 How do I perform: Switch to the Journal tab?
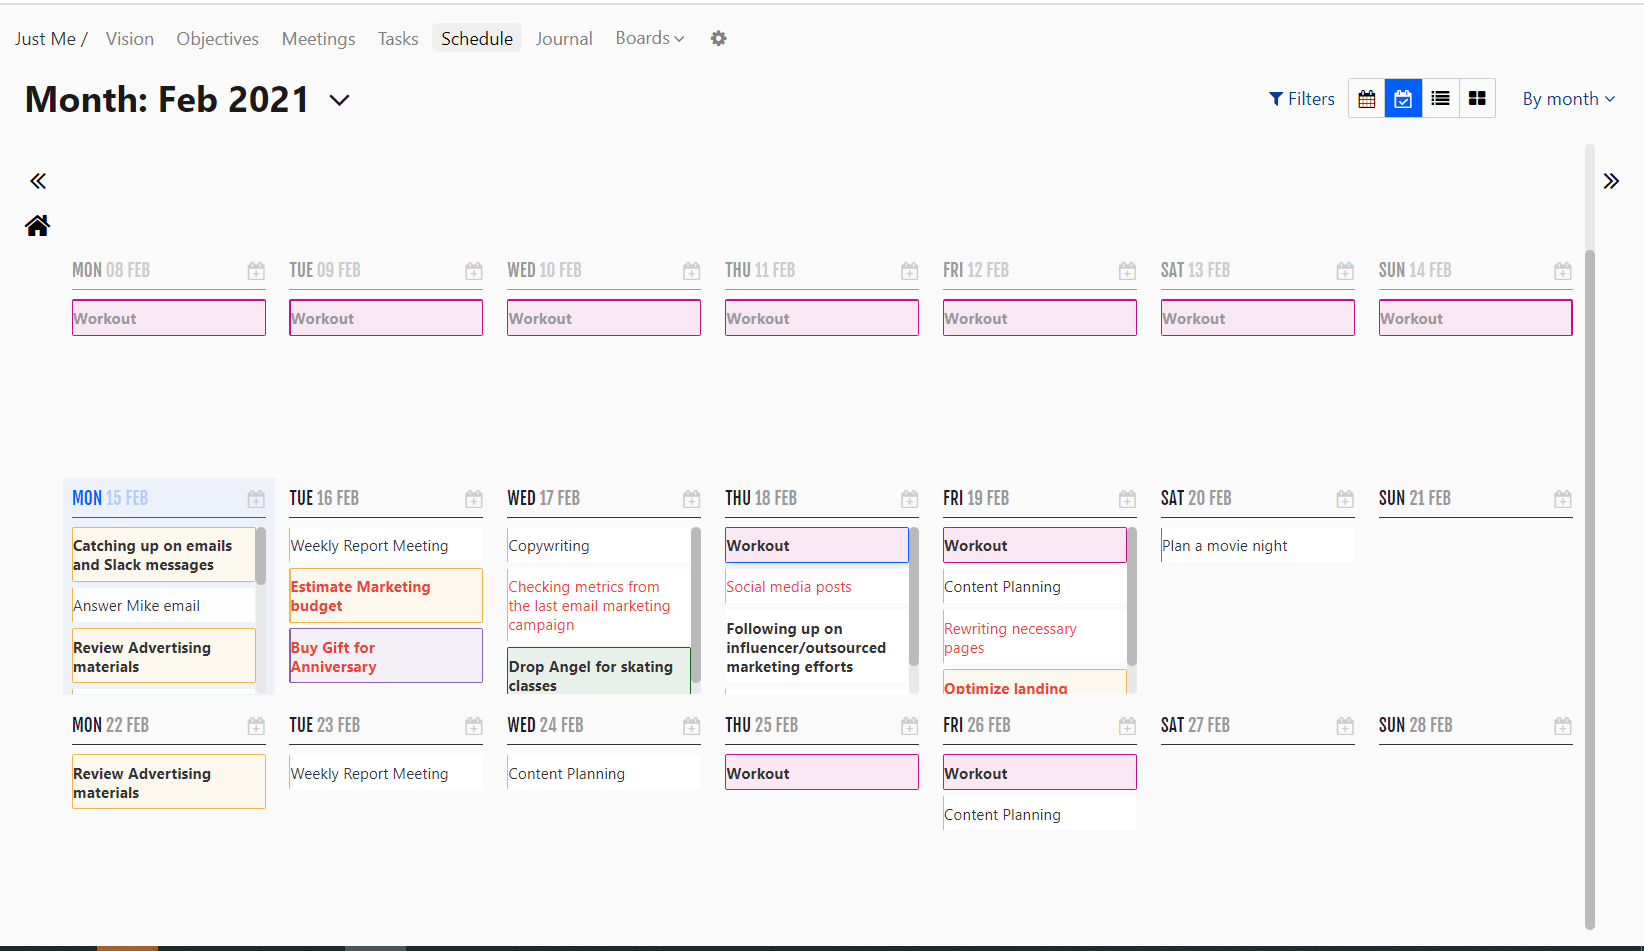tap(564, 38)
